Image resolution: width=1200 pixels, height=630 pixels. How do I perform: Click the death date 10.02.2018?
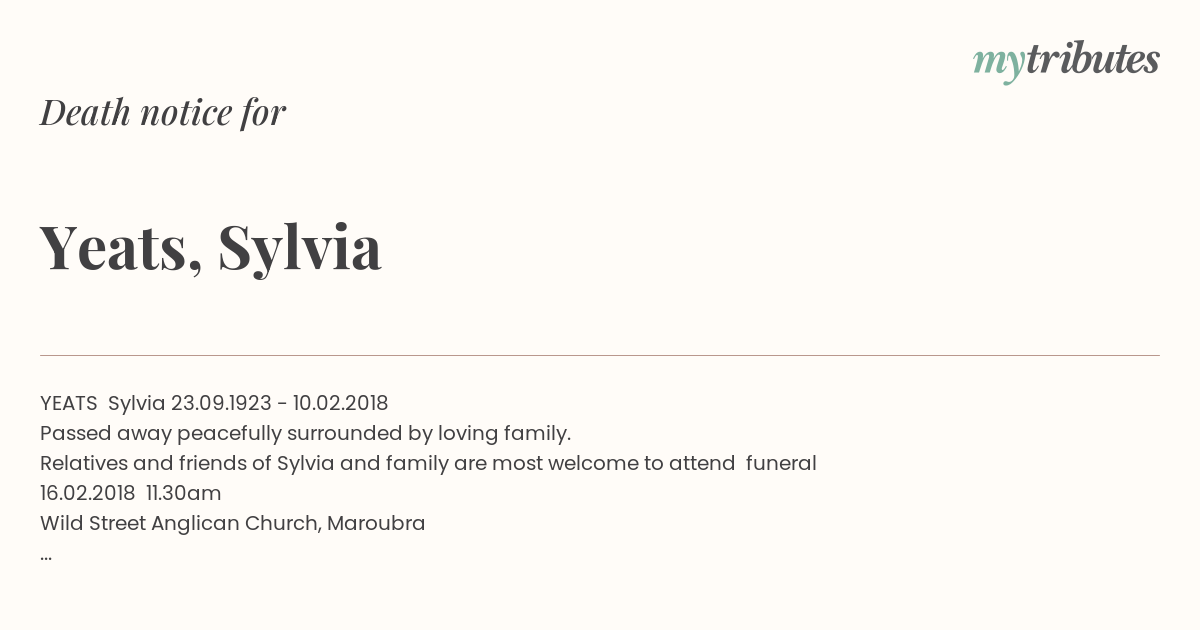pyautogui.click(x=340, y=403)
